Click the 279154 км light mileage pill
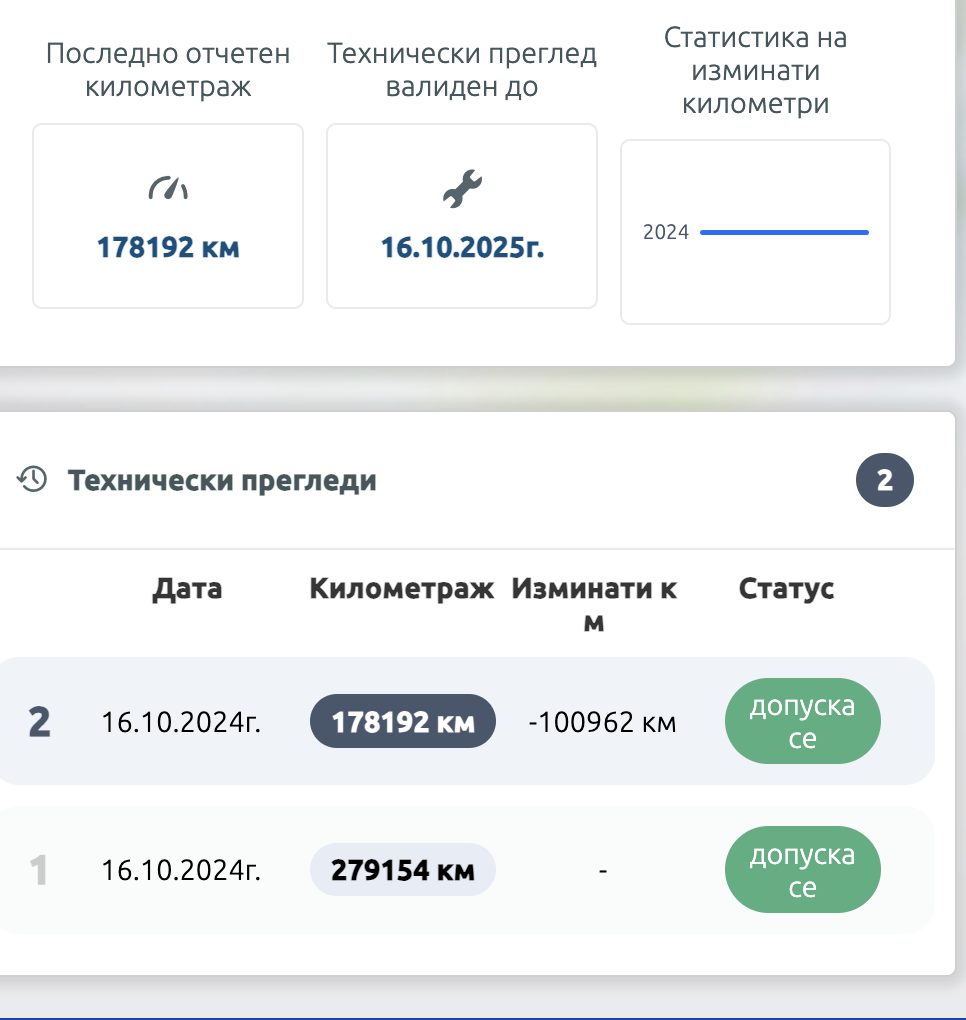The image size is (966, 1020). coord(403,870)
